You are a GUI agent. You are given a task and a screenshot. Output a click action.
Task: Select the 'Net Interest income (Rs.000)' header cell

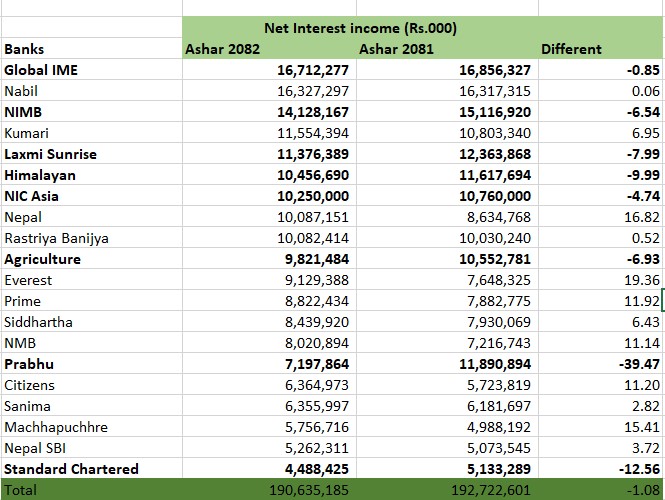360,28
